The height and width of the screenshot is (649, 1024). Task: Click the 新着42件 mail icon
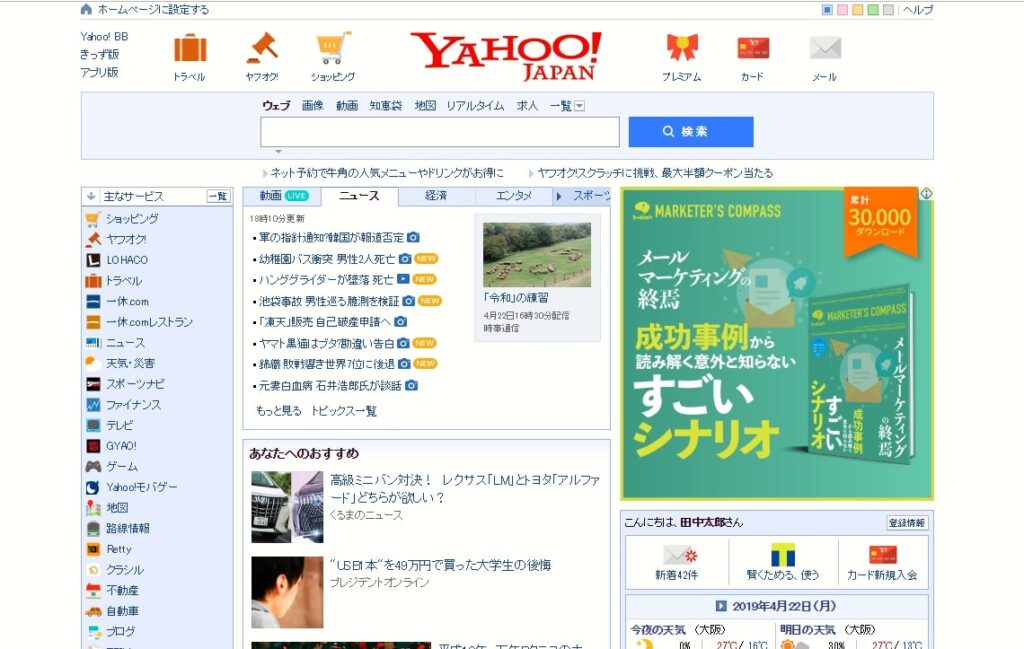coord(680,554)
